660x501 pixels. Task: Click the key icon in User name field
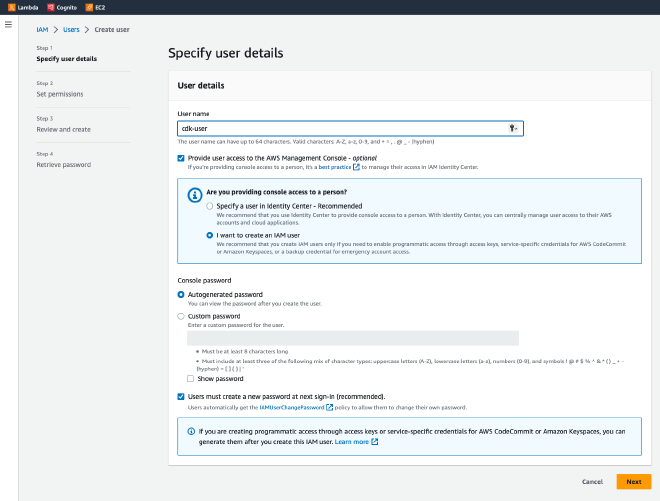point(514,128)
